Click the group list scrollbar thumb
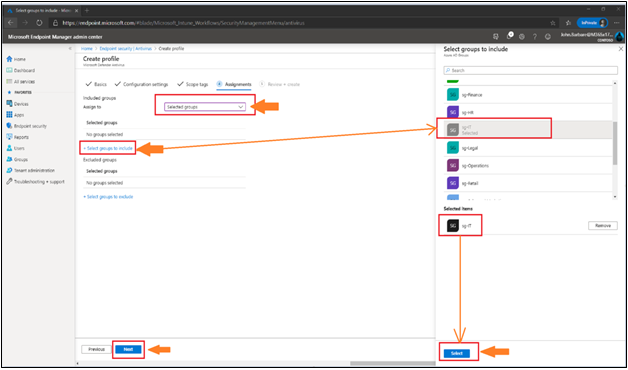Viewport: 628px width, 370px height. [x=615, y=143]
